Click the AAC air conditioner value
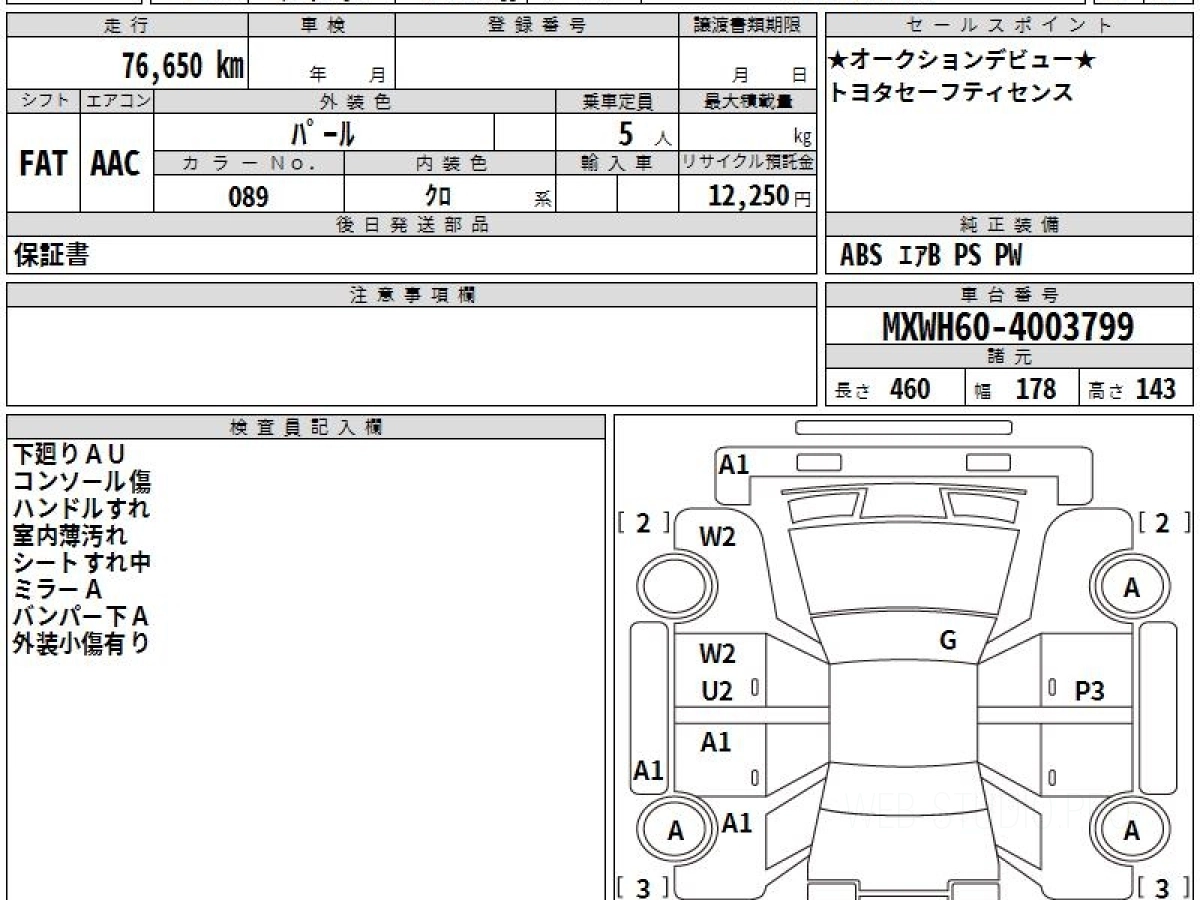This screenshot has height=900, width=1200. click(x=116, y=164)
